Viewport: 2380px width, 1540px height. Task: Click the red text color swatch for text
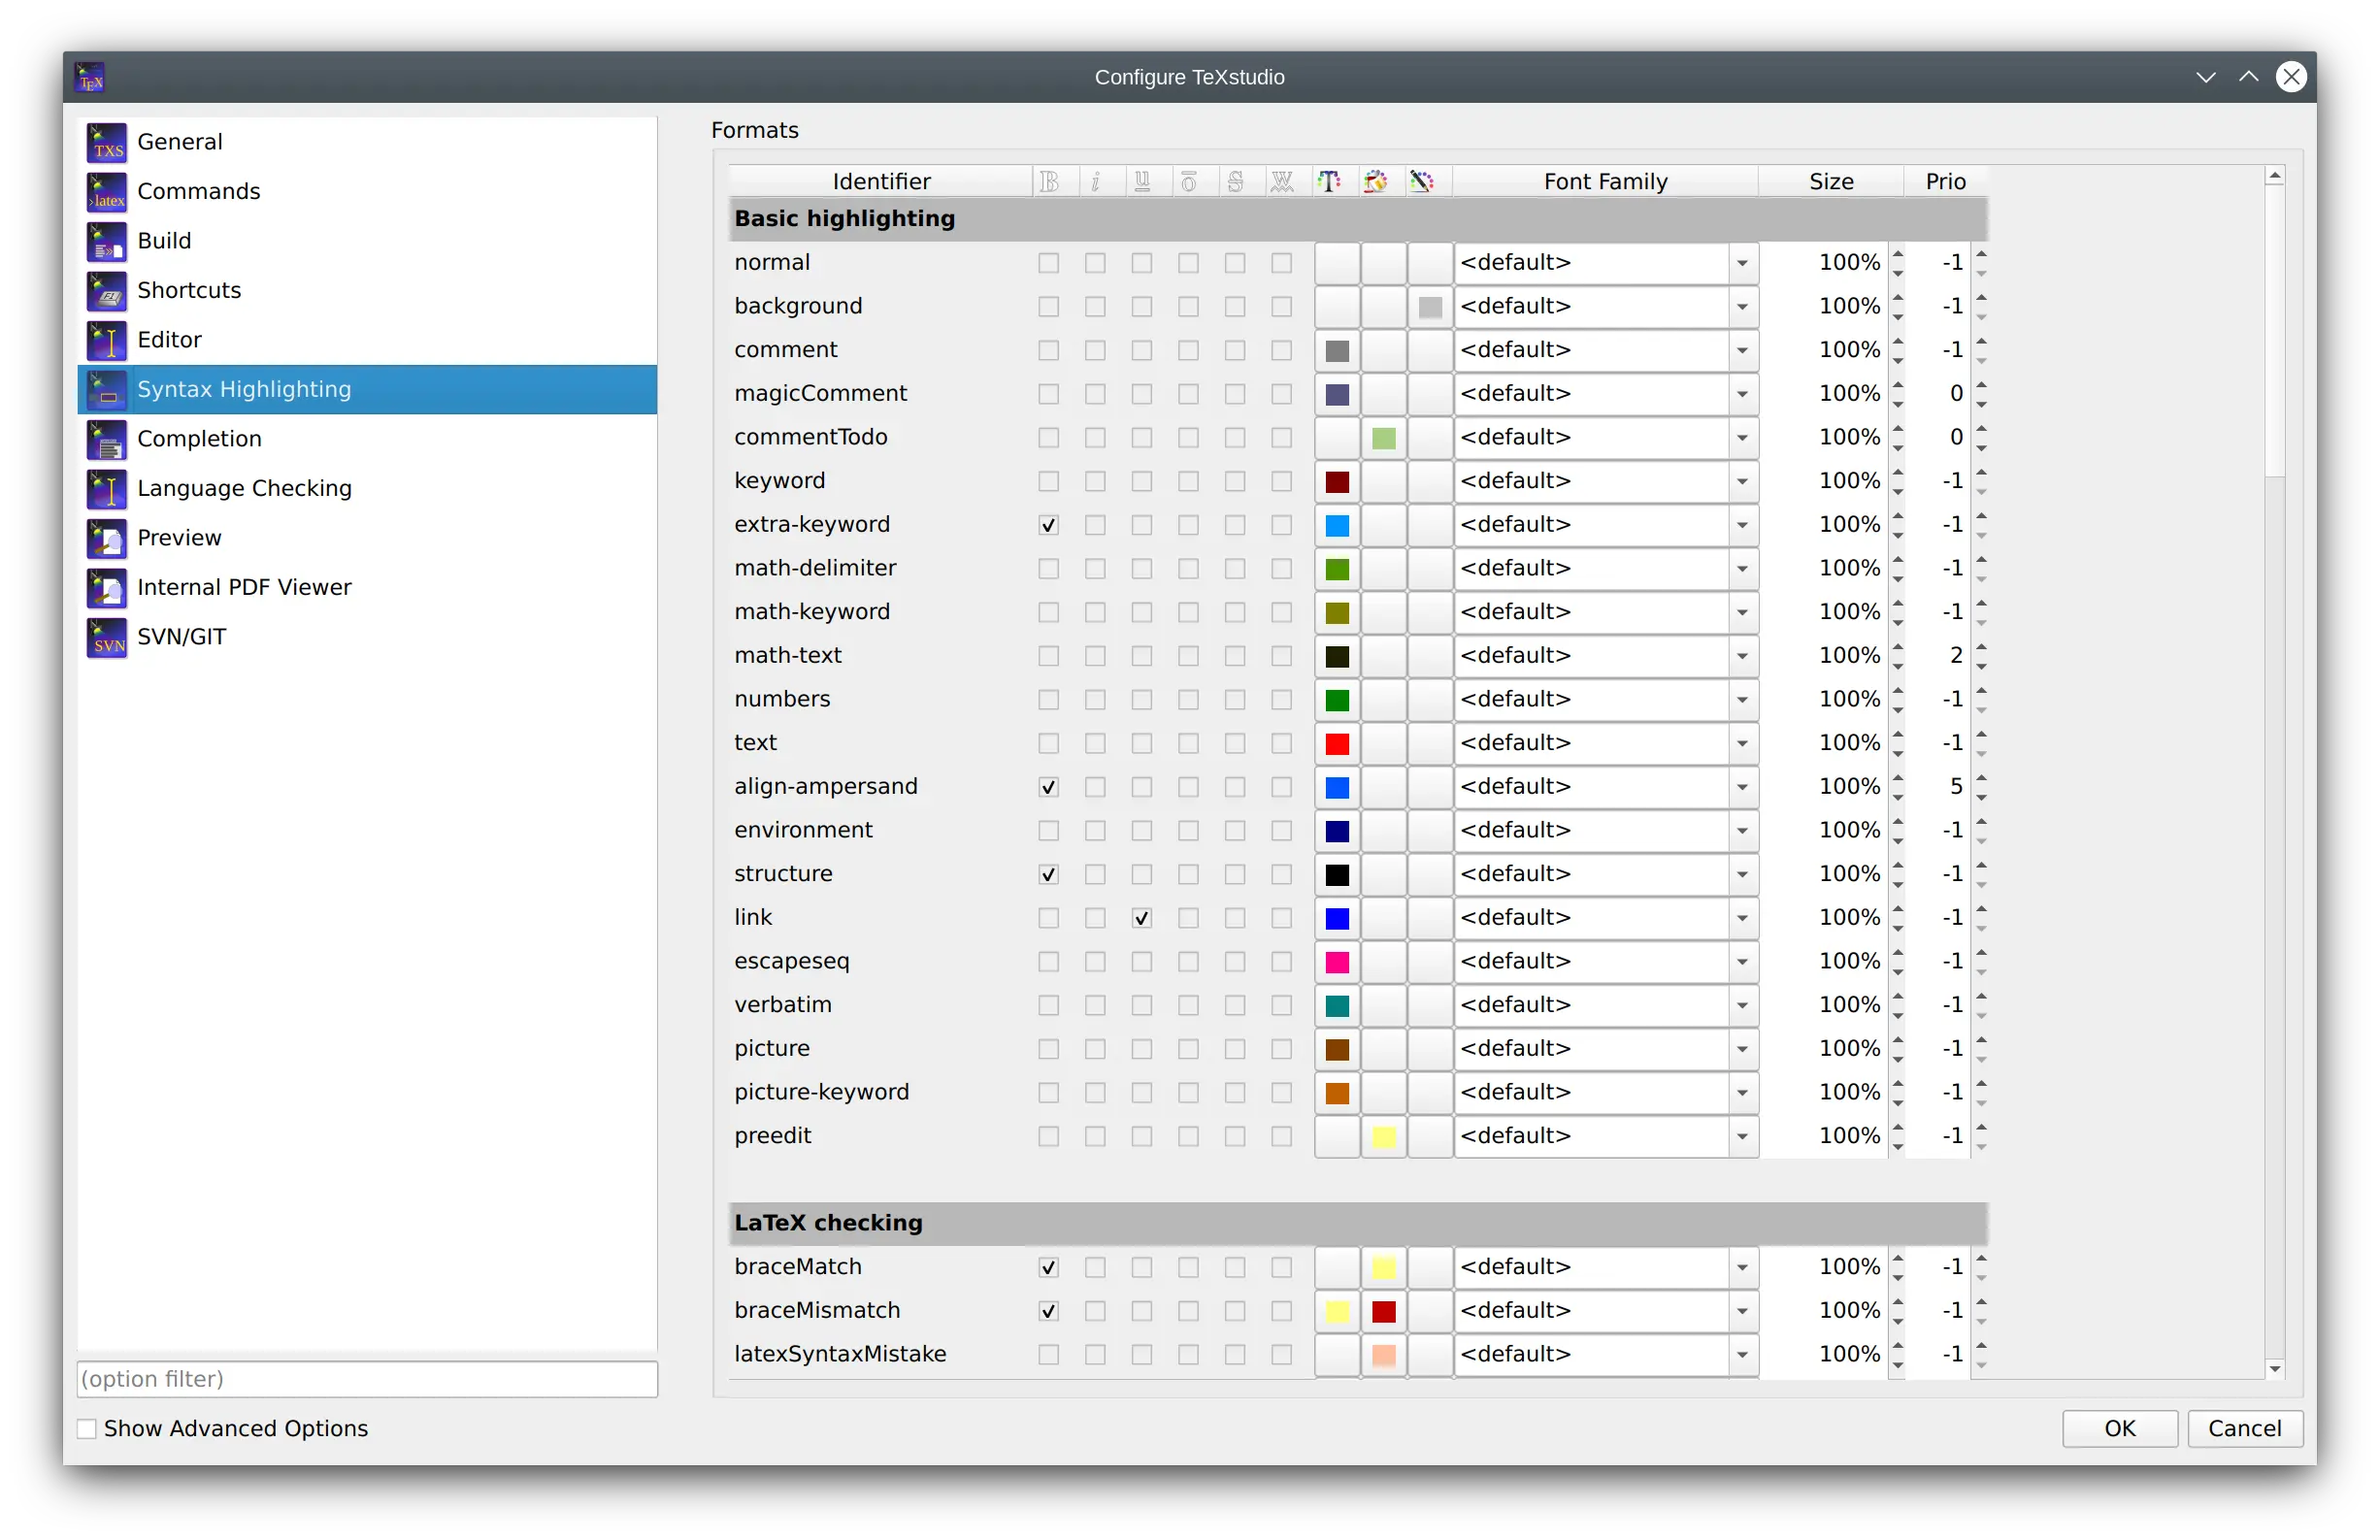(x=1337, y=743)
